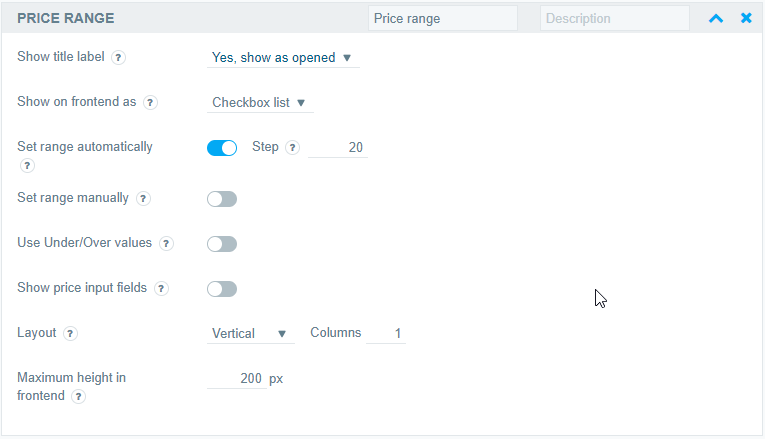Remove the Price Range filter with X
This screenshot has width=765, height=439.
pyautogui.click(x=746, y=18)
